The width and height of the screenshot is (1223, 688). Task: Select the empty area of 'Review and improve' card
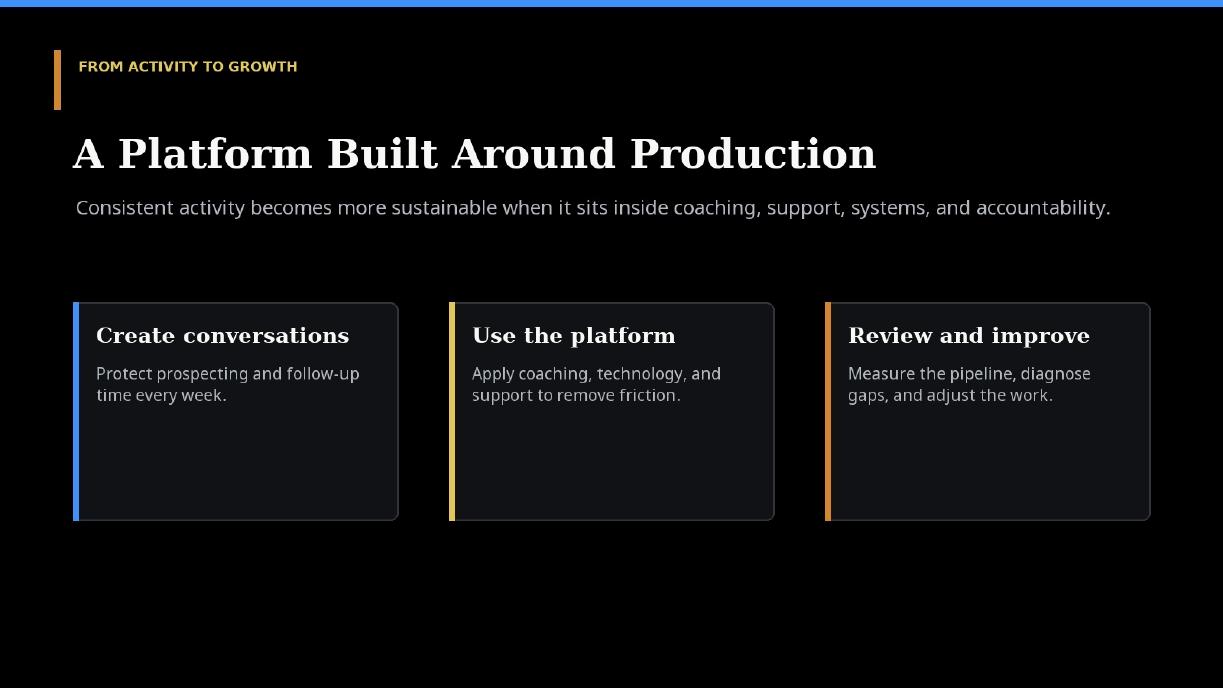pyautogui.click(x=990, y=462)
